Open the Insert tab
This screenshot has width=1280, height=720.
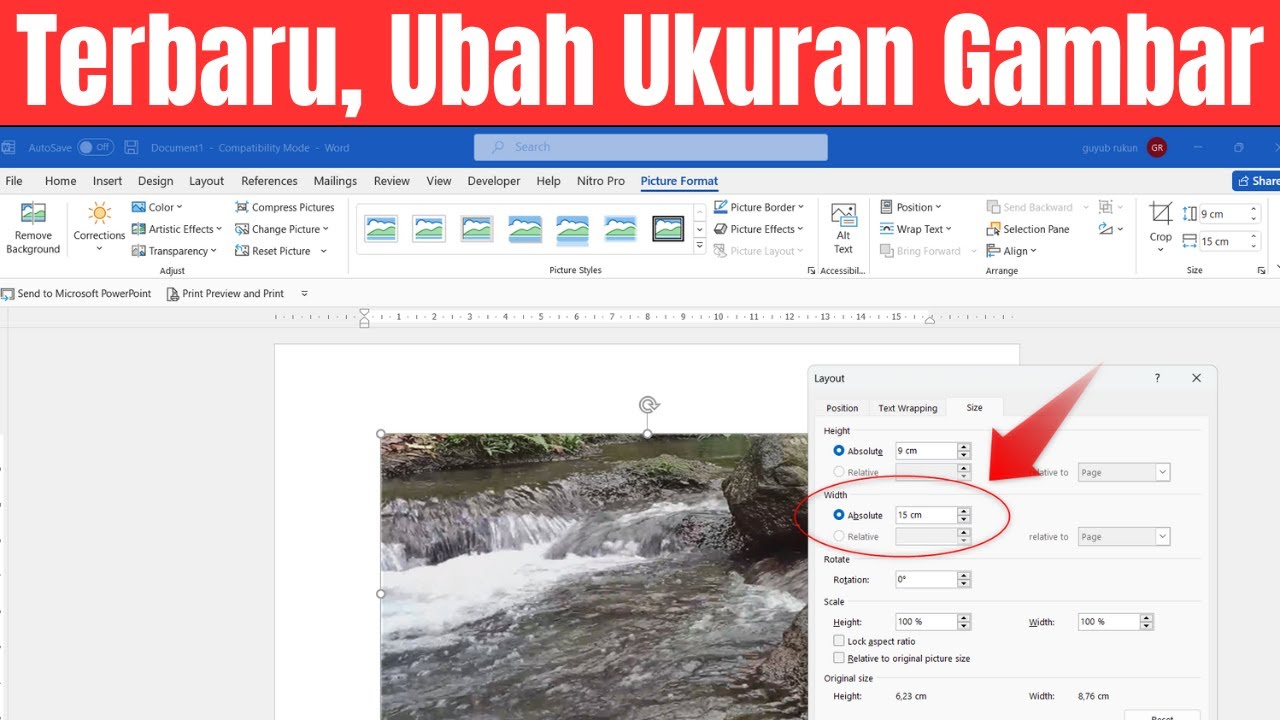[107, 181]
